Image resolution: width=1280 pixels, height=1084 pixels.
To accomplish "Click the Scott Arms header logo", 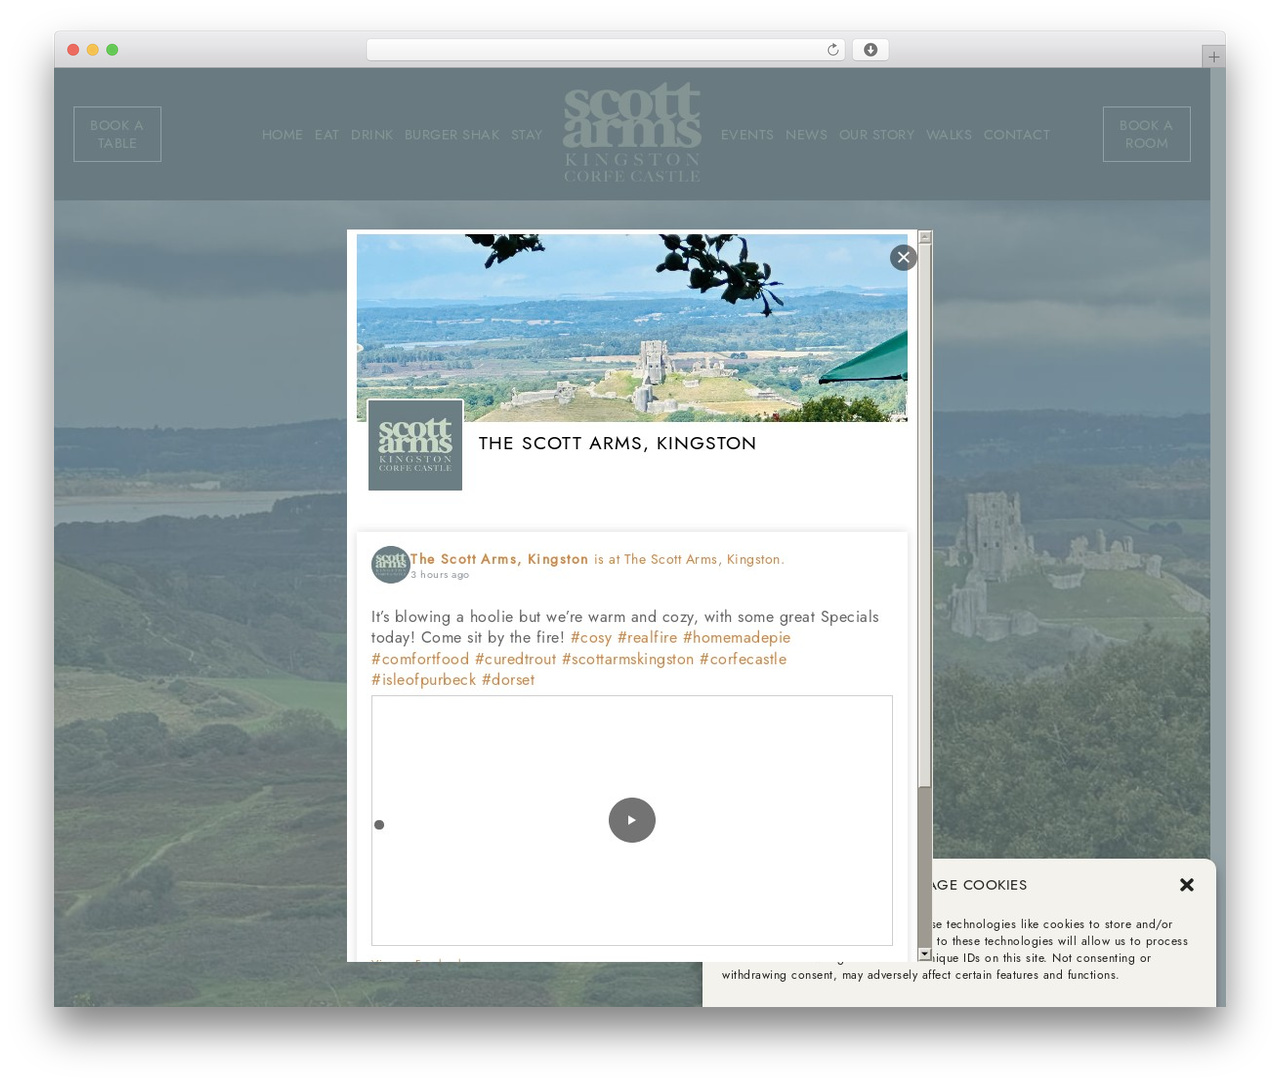I will point(632,133).
